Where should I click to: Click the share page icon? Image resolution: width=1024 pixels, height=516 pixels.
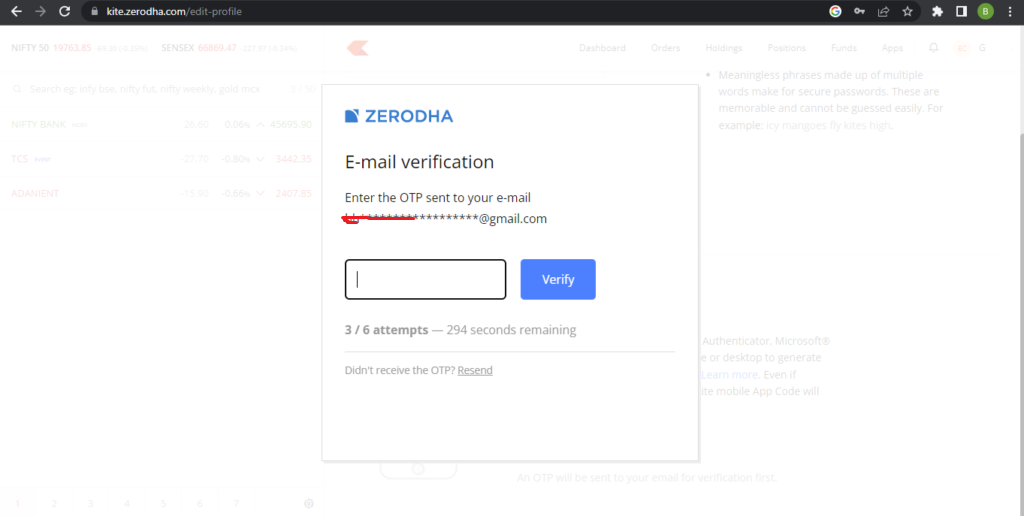pyautogui.click(x=884, y=11)
